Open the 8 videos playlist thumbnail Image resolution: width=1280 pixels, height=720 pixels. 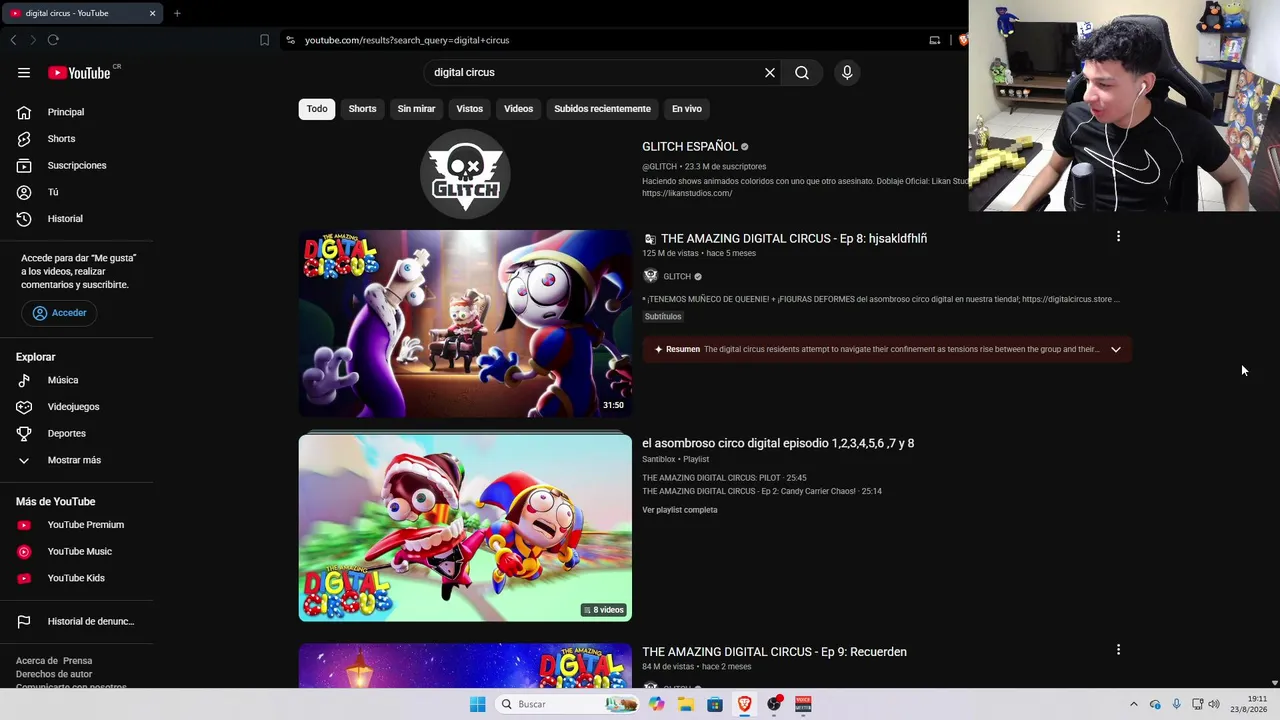click(x=465, y=528)
